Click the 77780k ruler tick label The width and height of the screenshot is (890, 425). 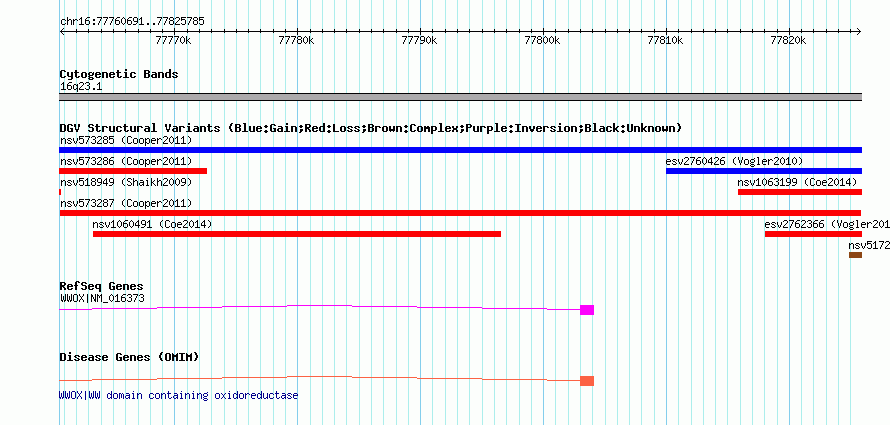coord(297,40)
